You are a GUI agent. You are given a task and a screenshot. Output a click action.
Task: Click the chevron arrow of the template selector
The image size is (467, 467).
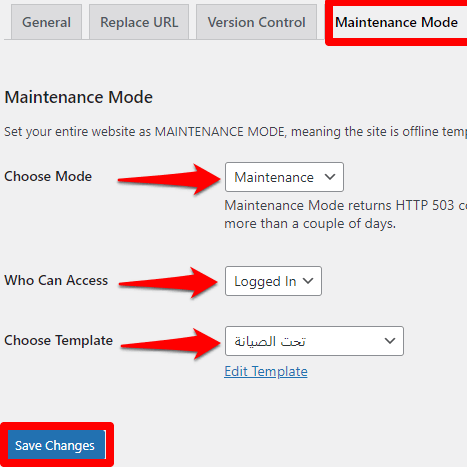[x=390, y=341]
